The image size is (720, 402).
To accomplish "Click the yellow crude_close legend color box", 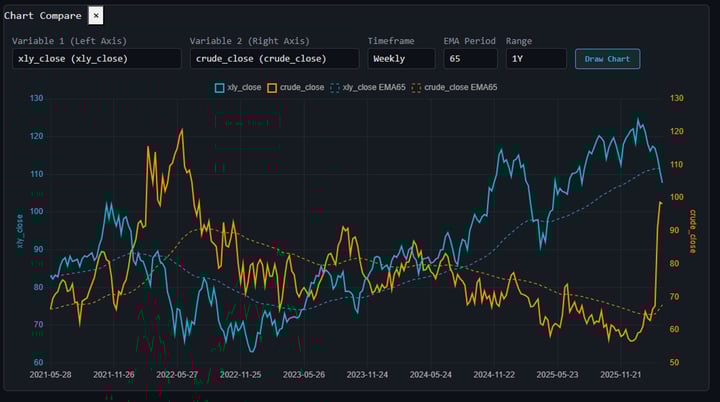I will pyautogui.click(x=272, y=88).
